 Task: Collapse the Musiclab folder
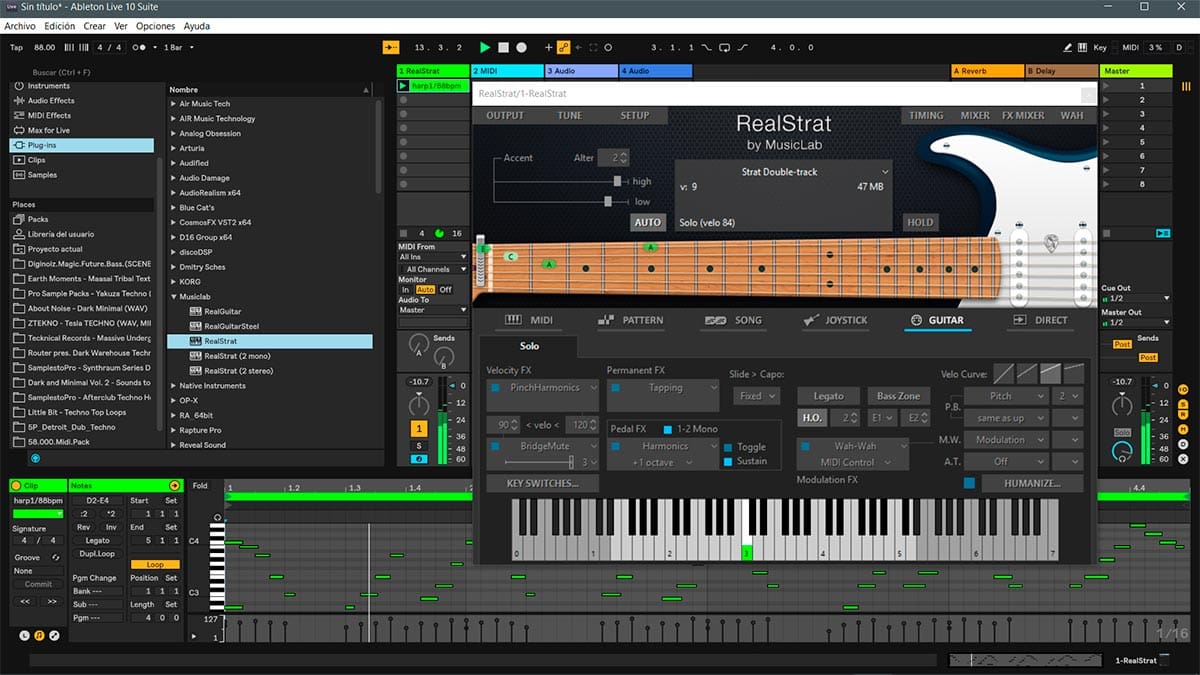[174, 297]
